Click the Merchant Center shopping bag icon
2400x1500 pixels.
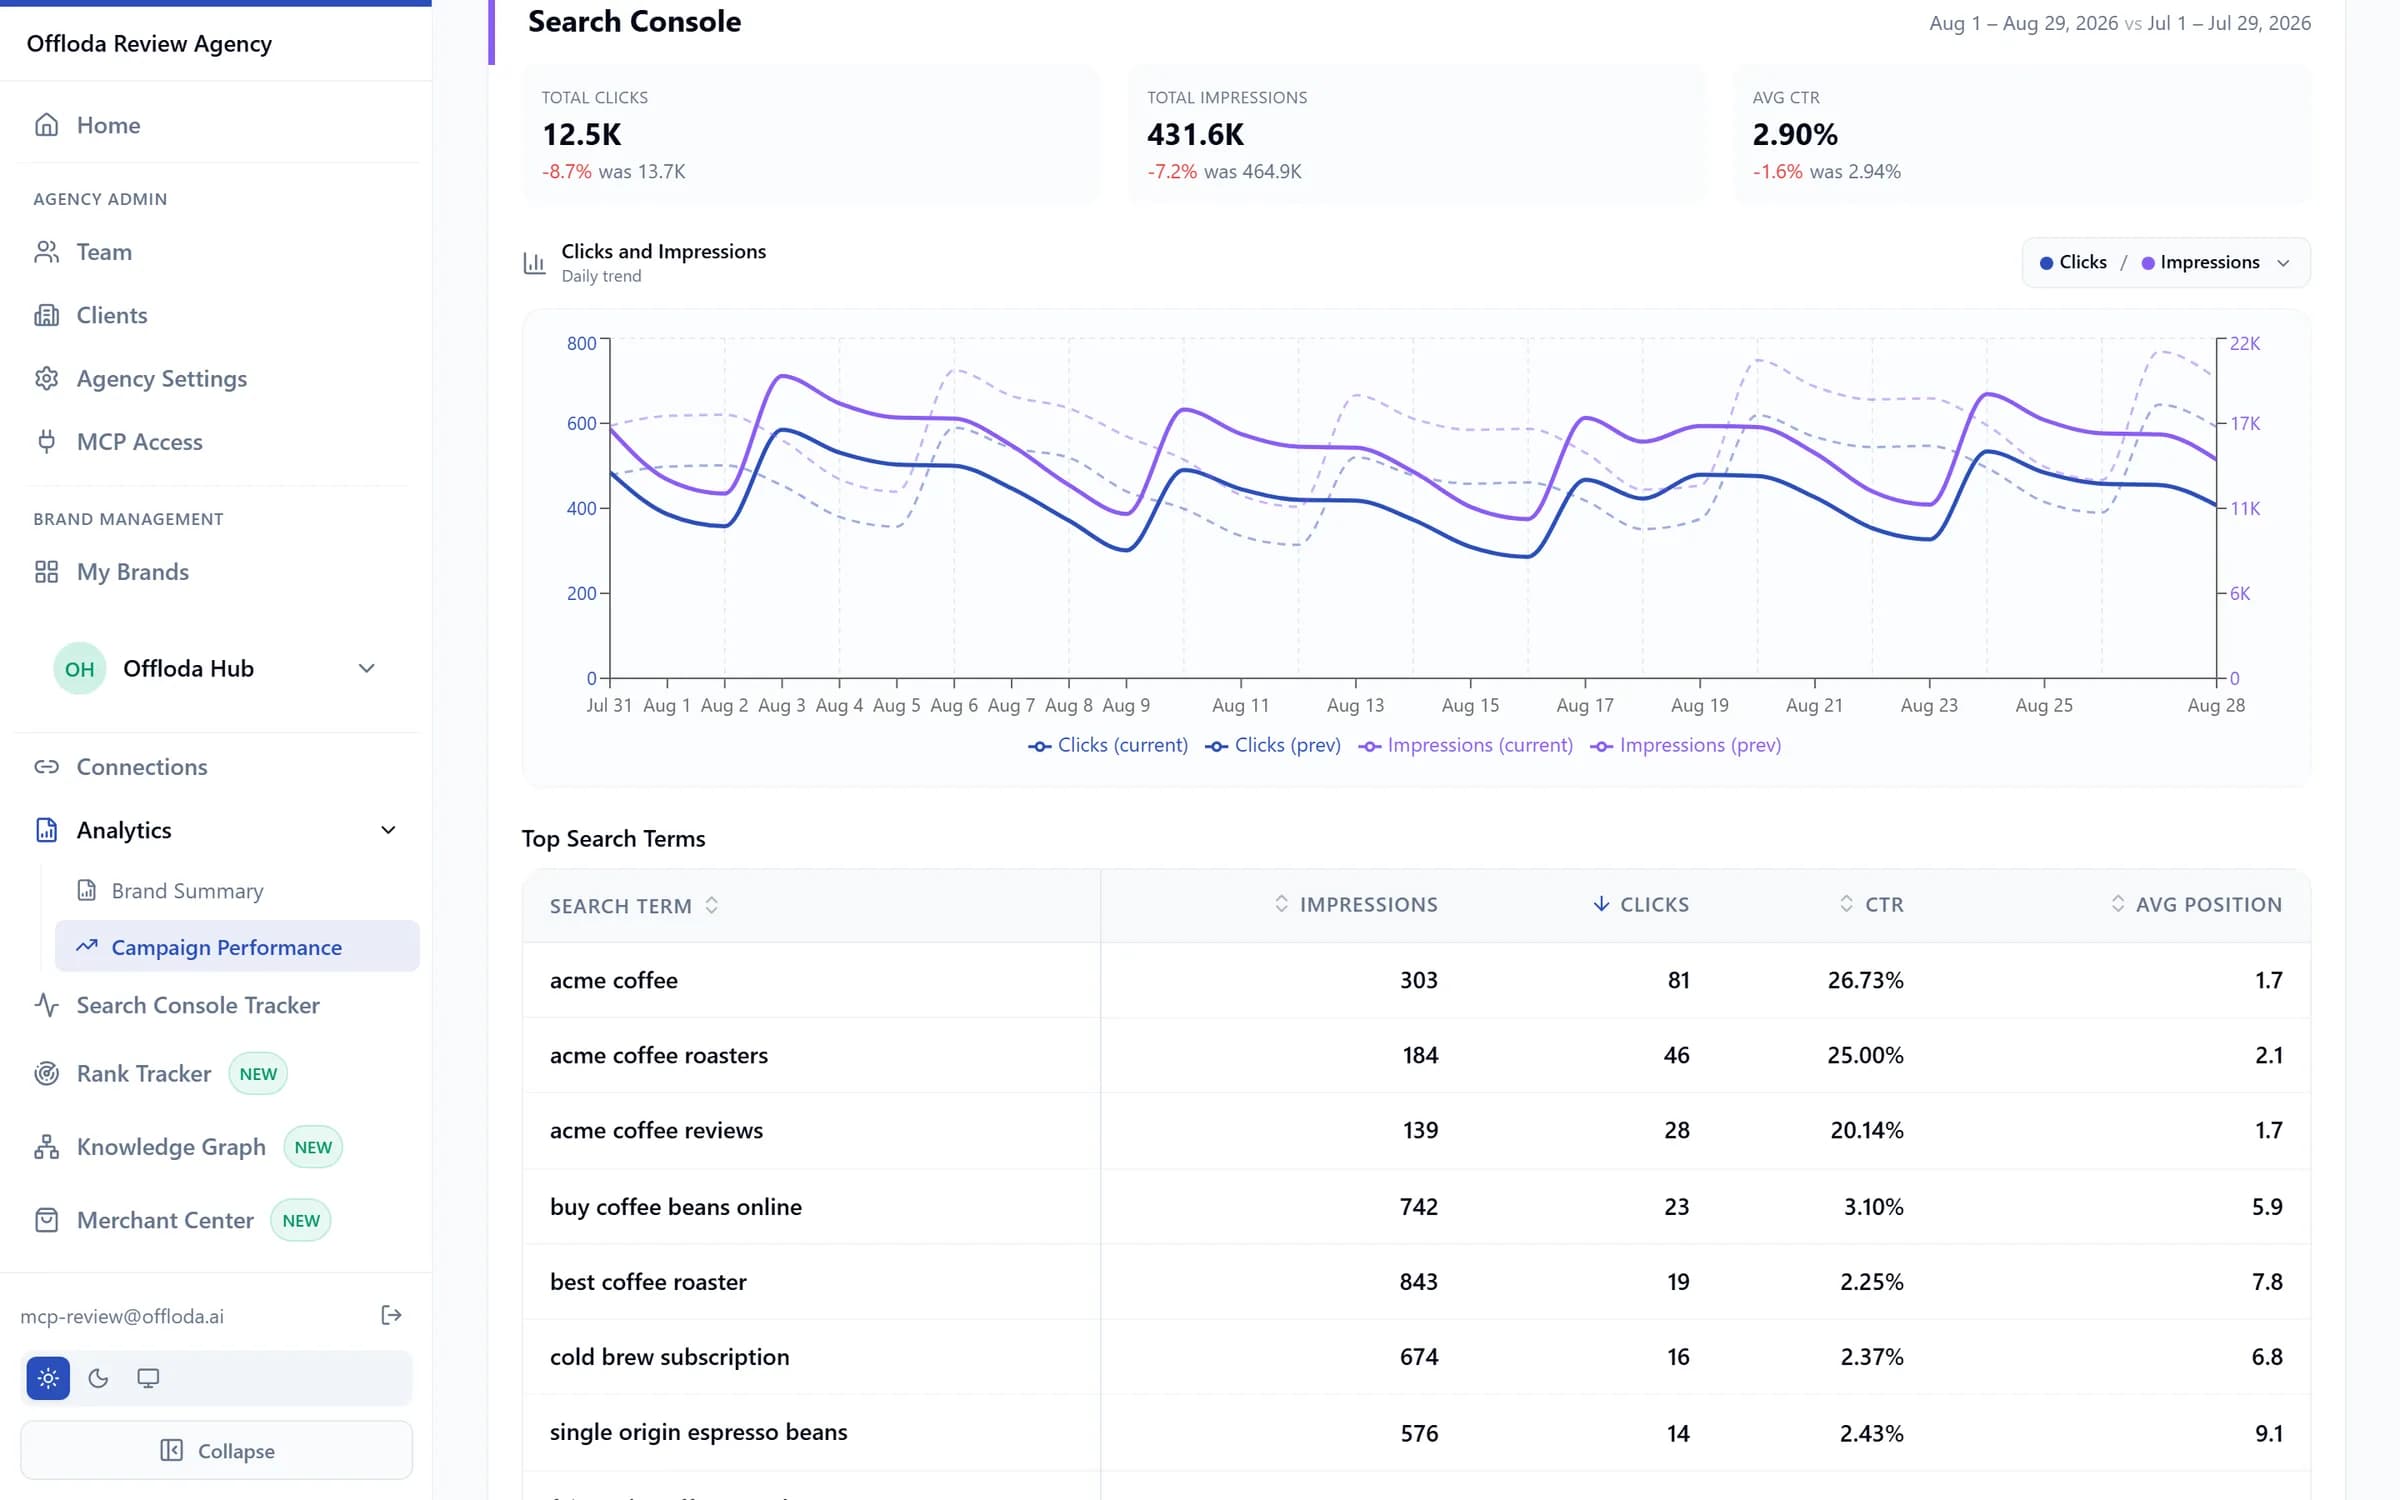(x=46, y=1220)
